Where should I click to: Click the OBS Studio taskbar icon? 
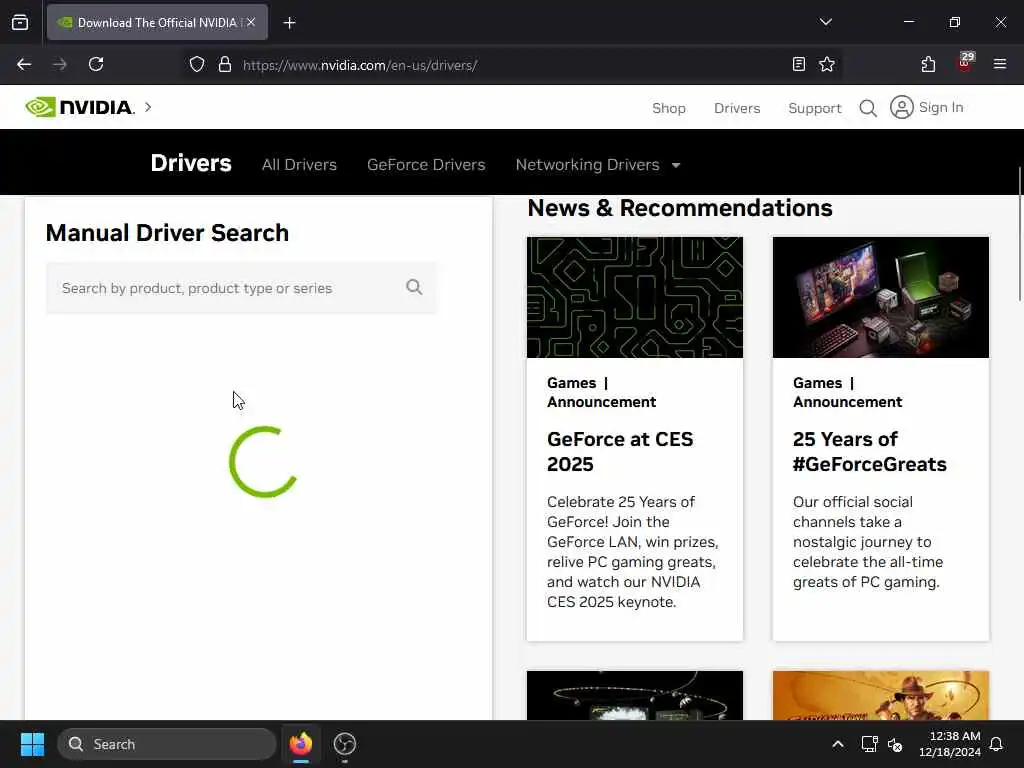pos(345,744)
